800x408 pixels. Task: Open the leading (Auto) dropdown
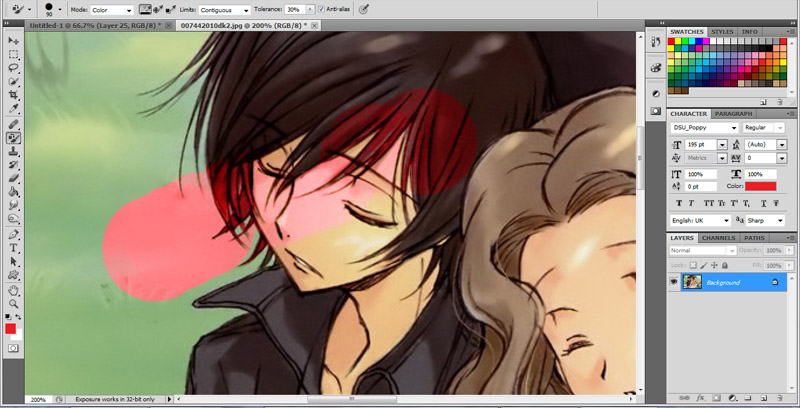pyautogui.click(x=782, y=145)
